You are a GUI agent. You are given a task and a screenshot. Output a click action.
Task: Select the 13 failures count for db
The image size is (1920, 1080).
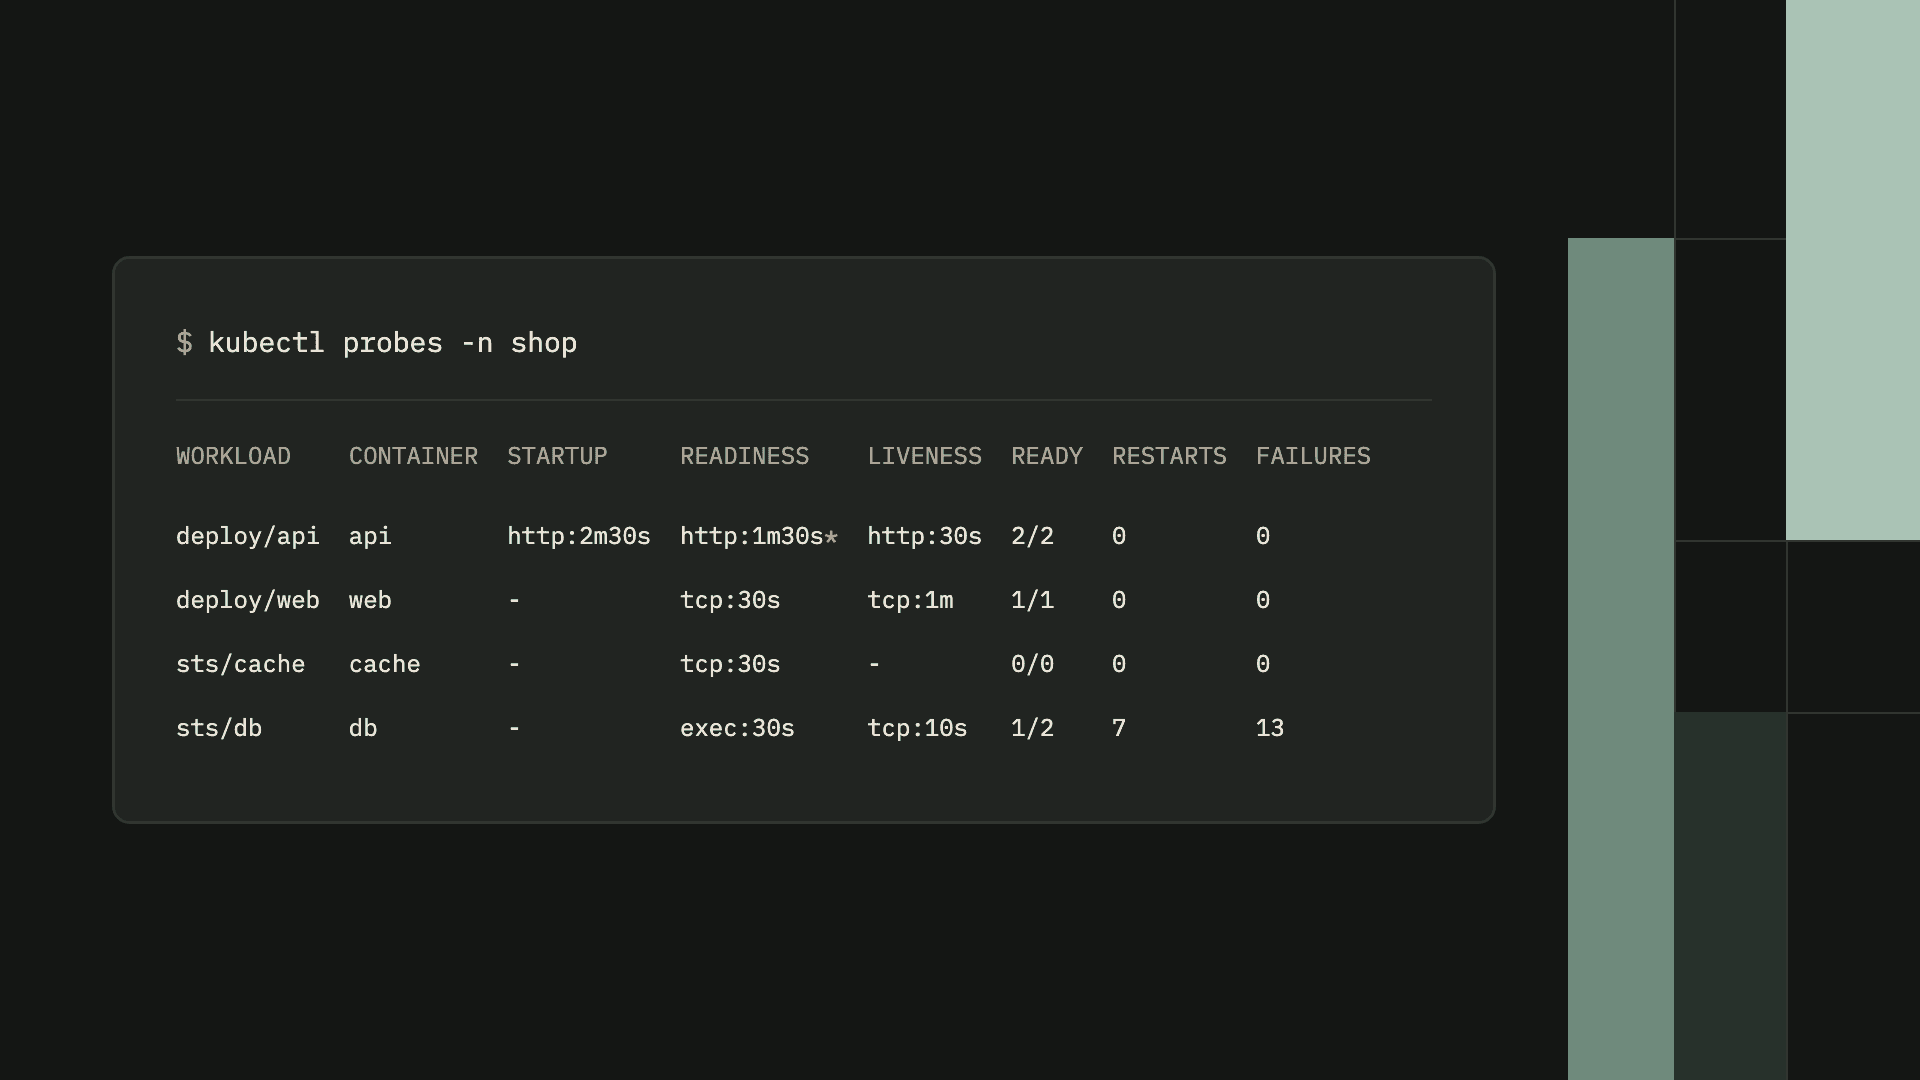point(1270,729)
